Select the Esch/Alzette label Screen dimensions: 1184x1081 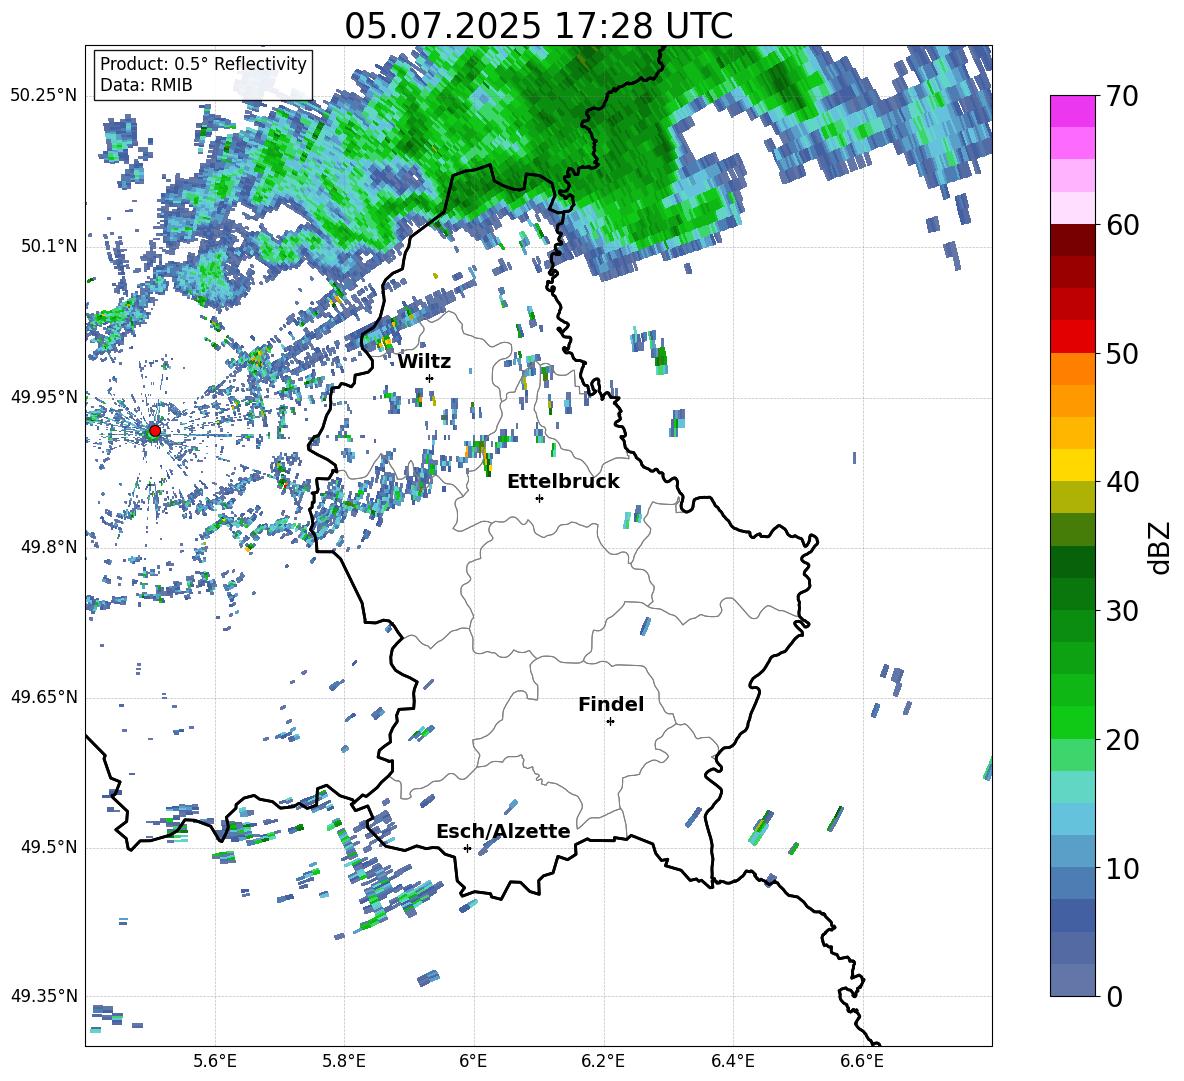[503, 831]
